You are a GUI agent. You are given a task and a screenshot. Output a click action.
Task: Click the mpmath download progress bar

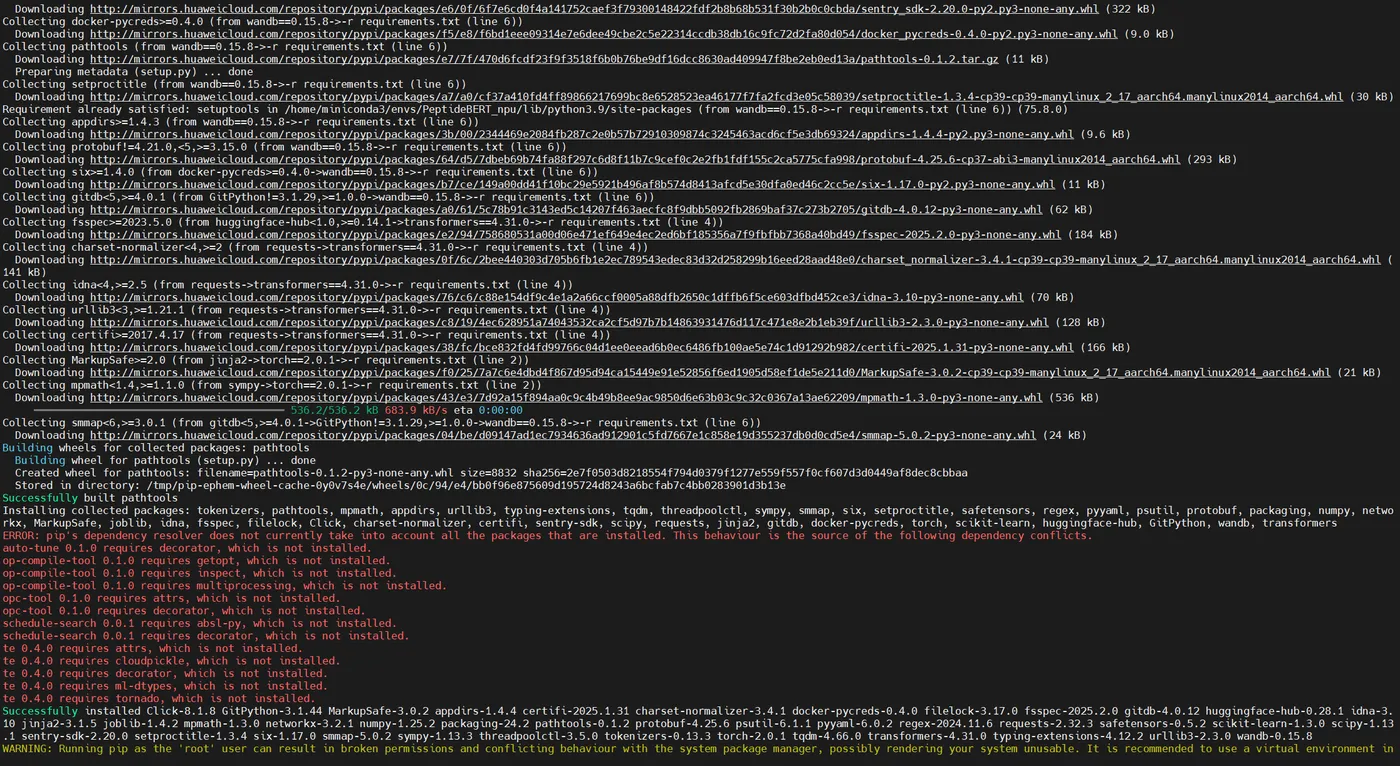(159, 410)
